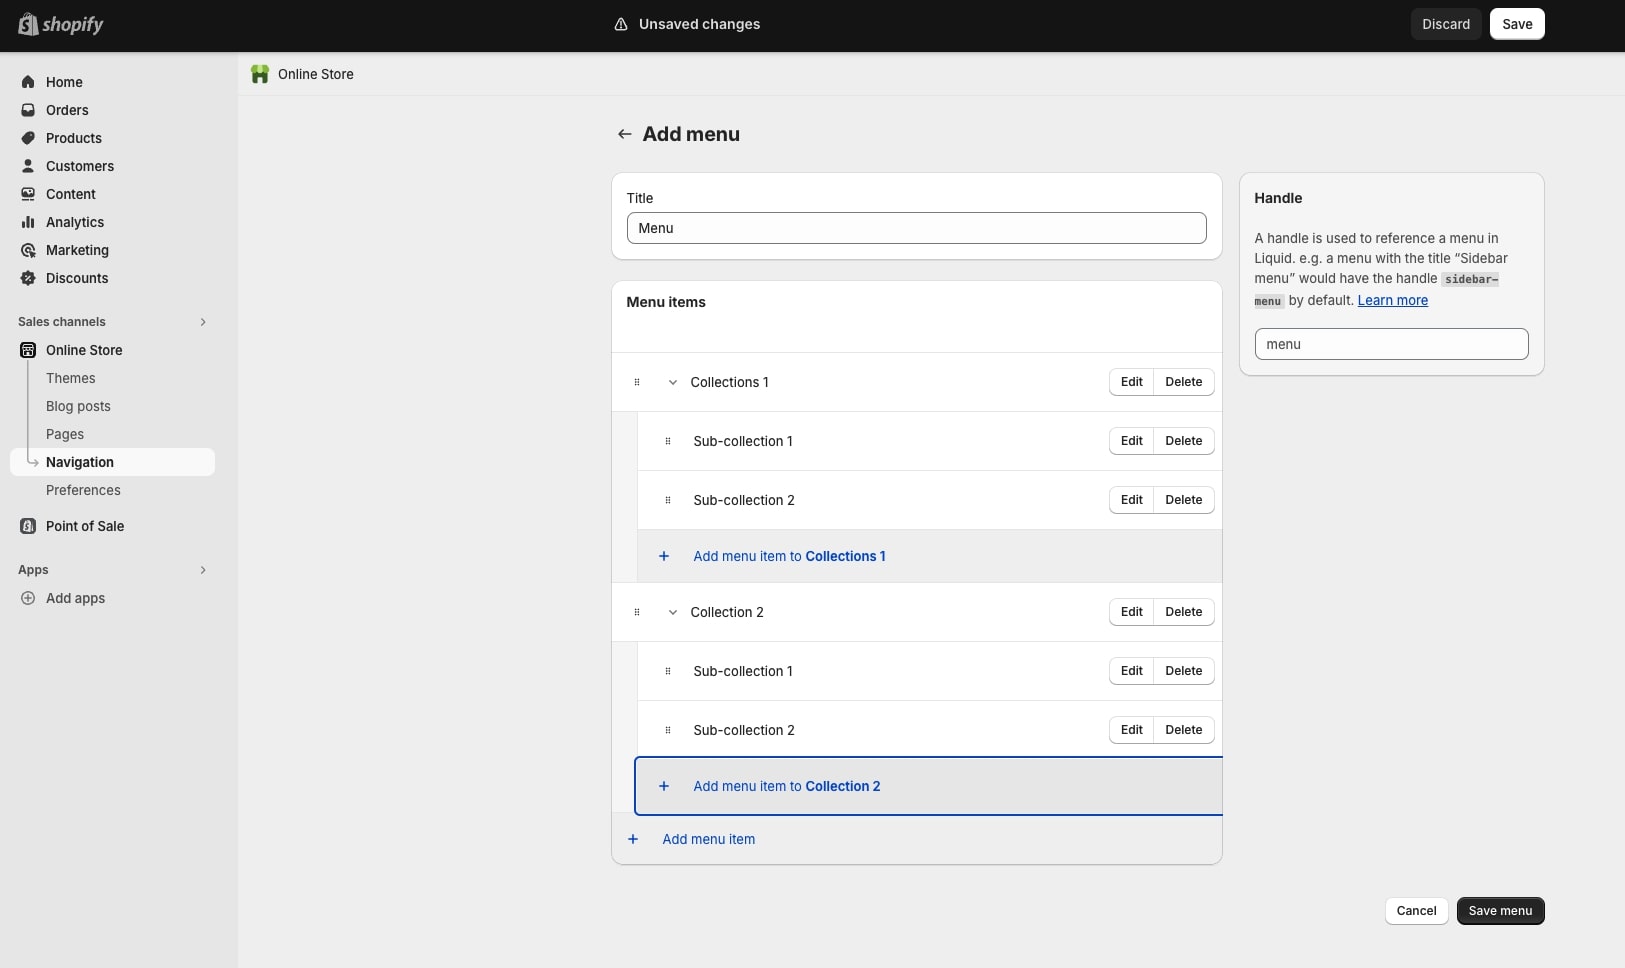The height and width of the screenshot is (968, 1625).
Task: Click drag handle of Sub-collection 2 under Collections 1
Action: (x=668, y=500)
